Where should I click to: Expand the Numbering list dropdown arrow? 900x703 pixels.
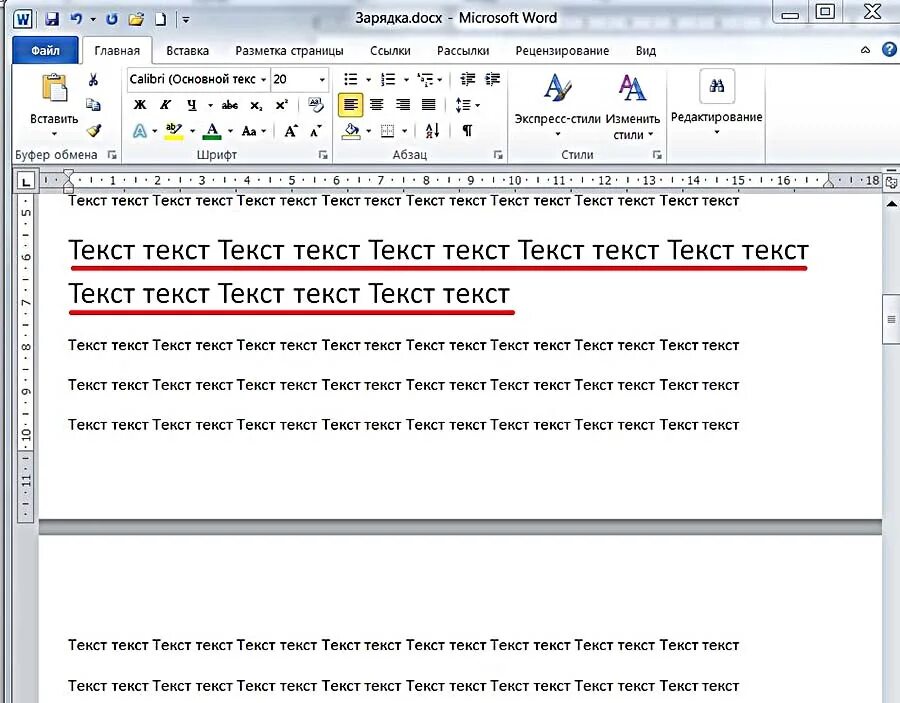click(406, 80)
